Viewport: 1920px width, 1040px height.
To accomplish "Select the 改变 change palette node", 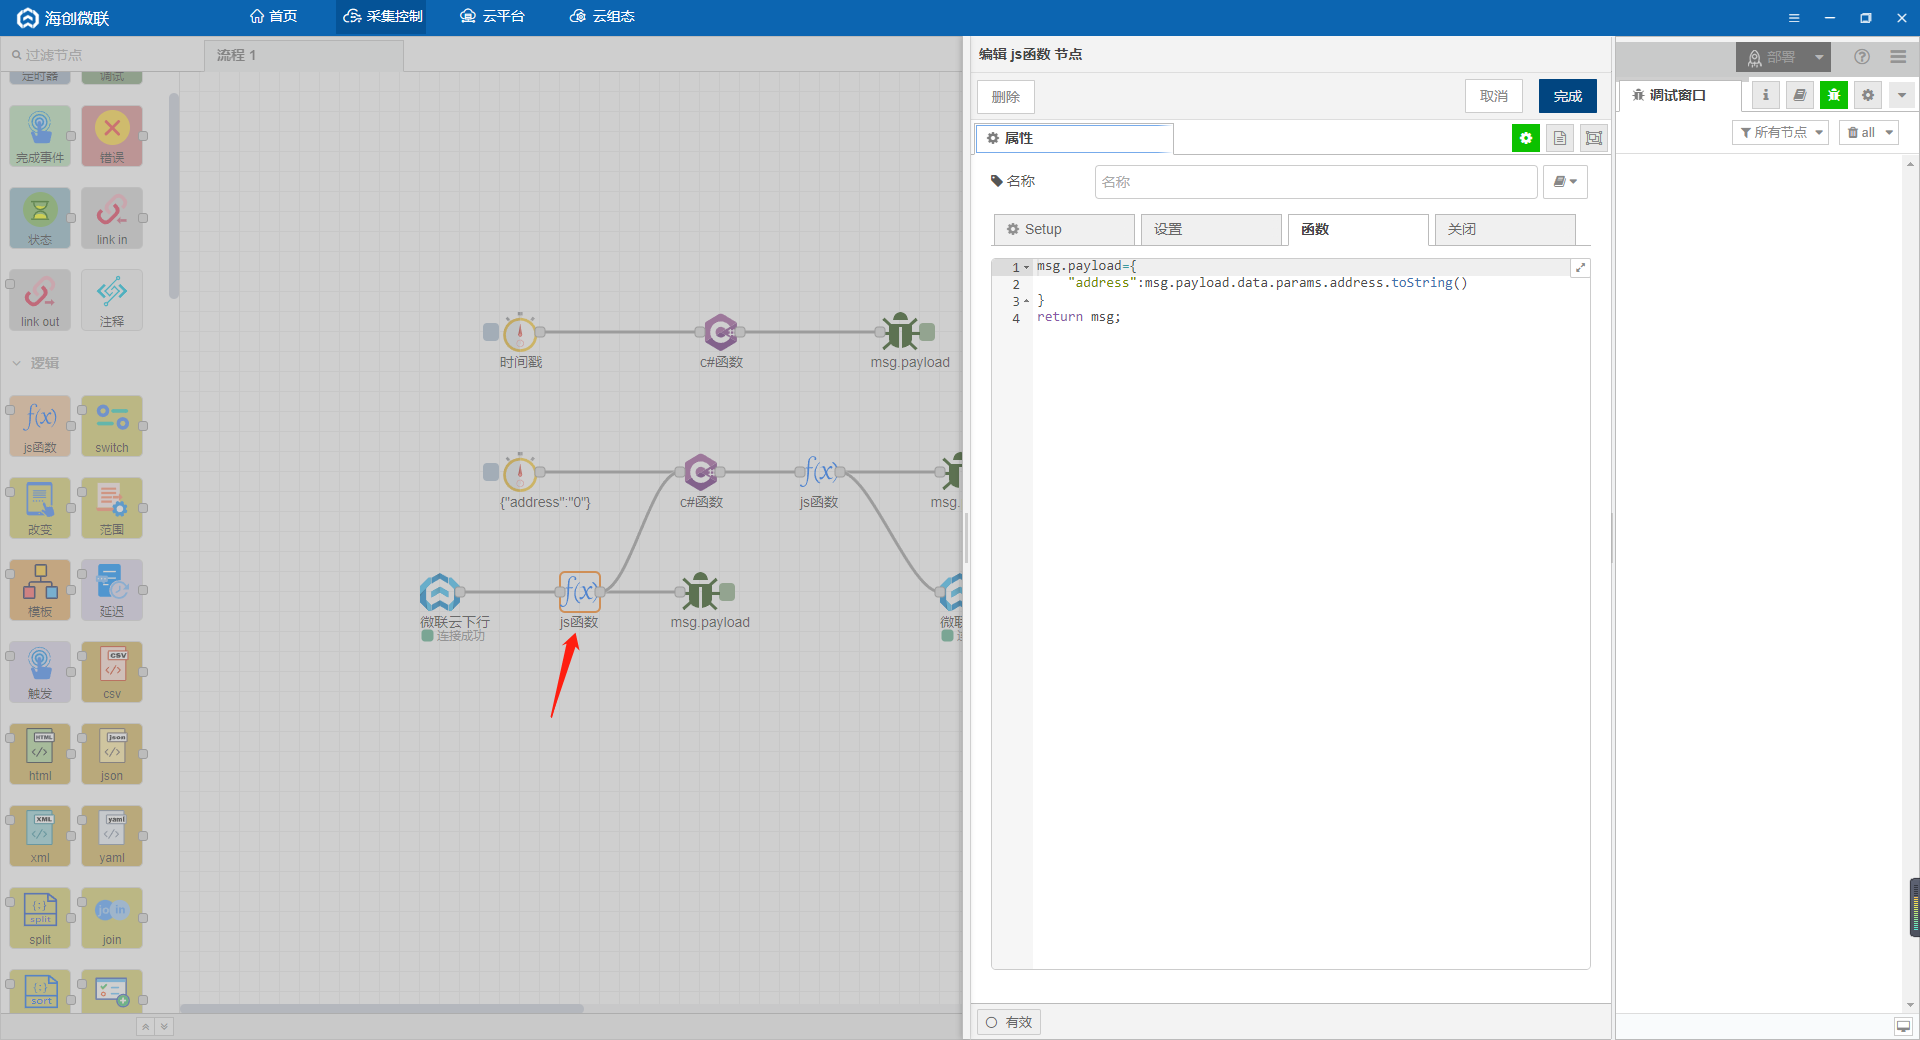I will pos(40,508).
